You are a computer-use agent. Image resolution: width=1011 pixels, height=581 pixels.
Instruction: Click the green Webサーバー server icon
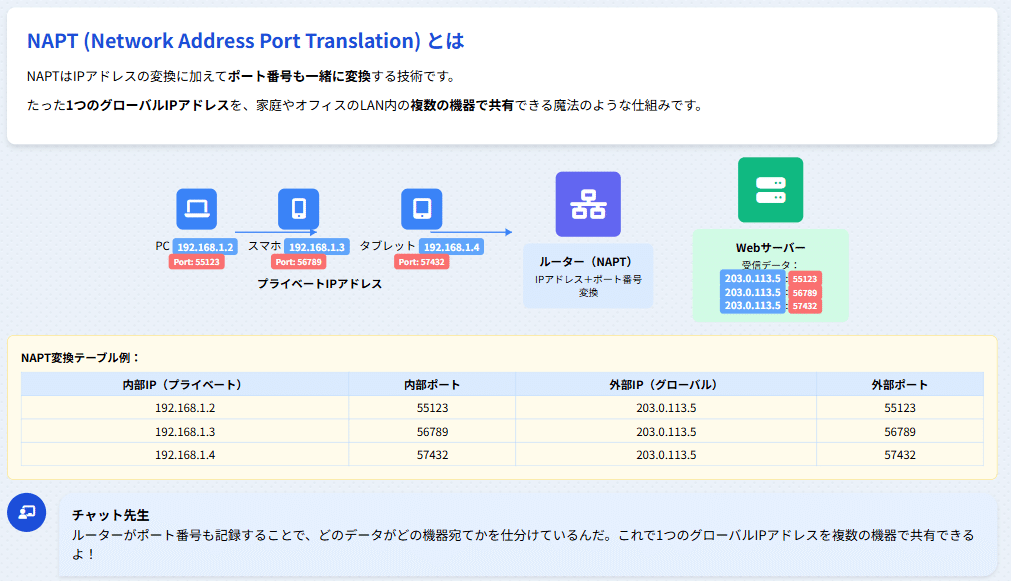click(x=771, y=190)
